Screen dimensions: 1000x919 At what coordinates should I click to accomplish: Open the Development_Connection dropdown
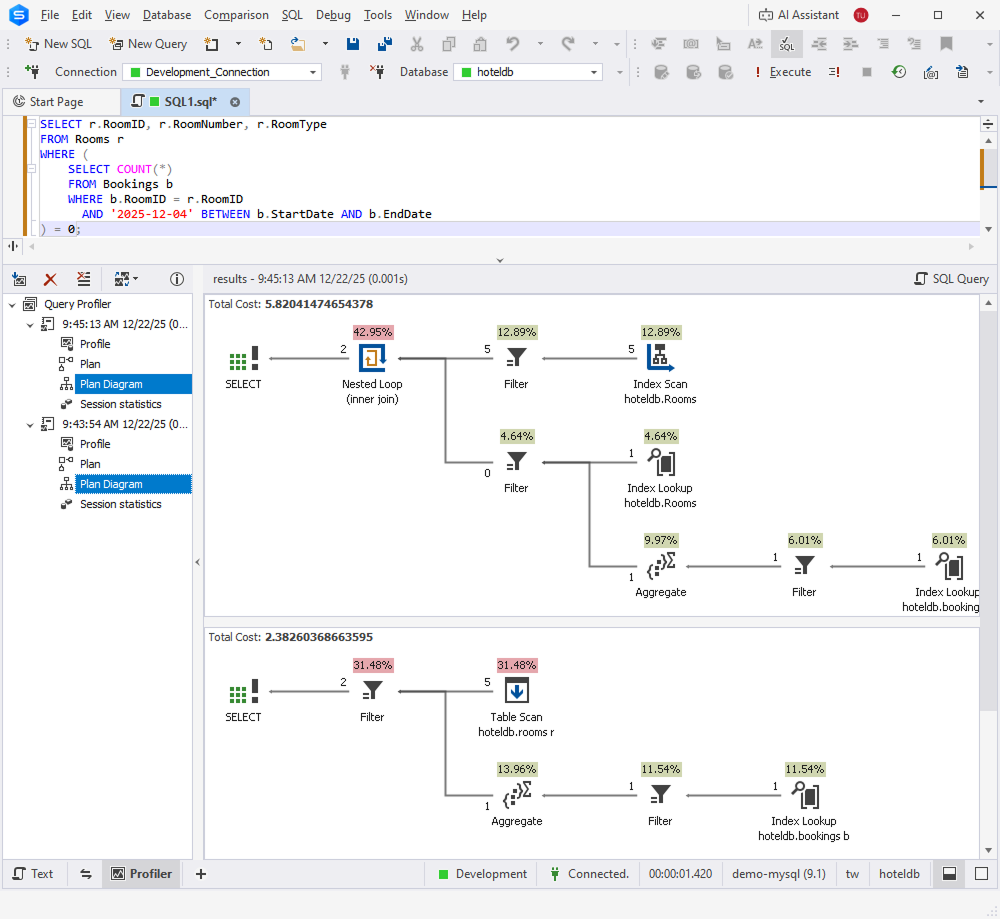click(x=313, y=72)
